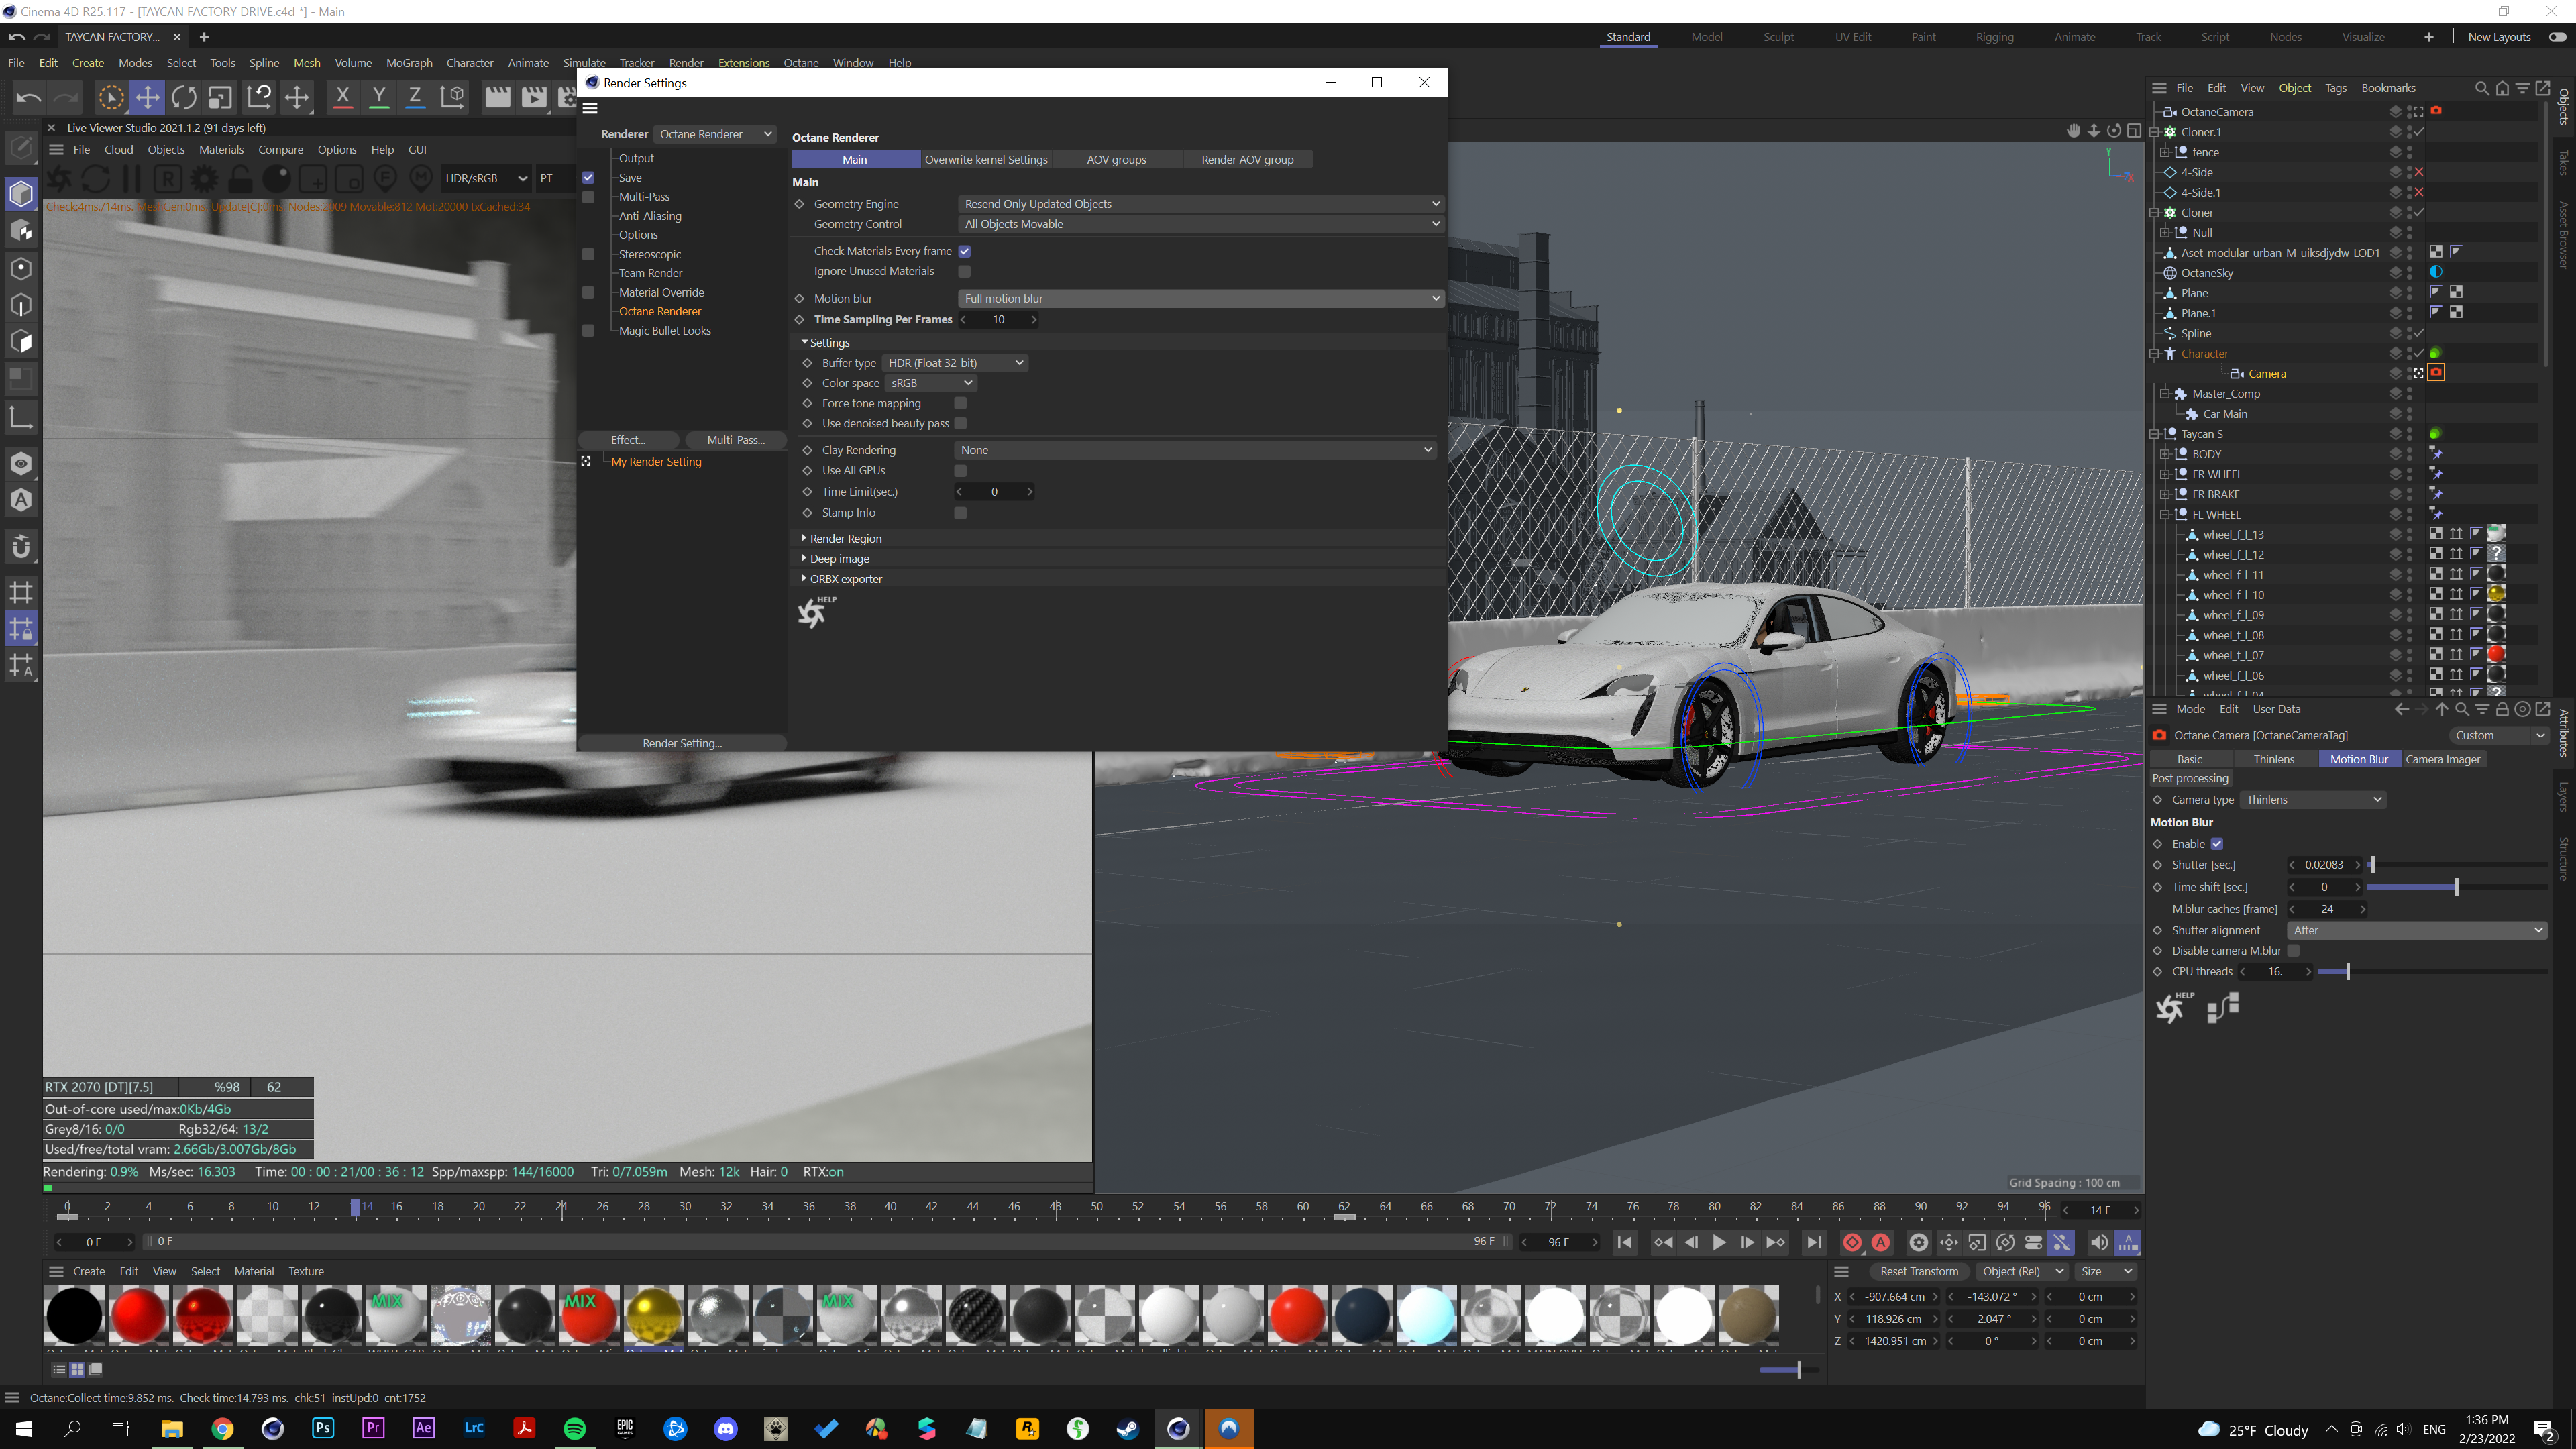The width and height of the screenshot is (2576, 1449).
Task: Check Disable camera M.blur option
Action: 2293,951
